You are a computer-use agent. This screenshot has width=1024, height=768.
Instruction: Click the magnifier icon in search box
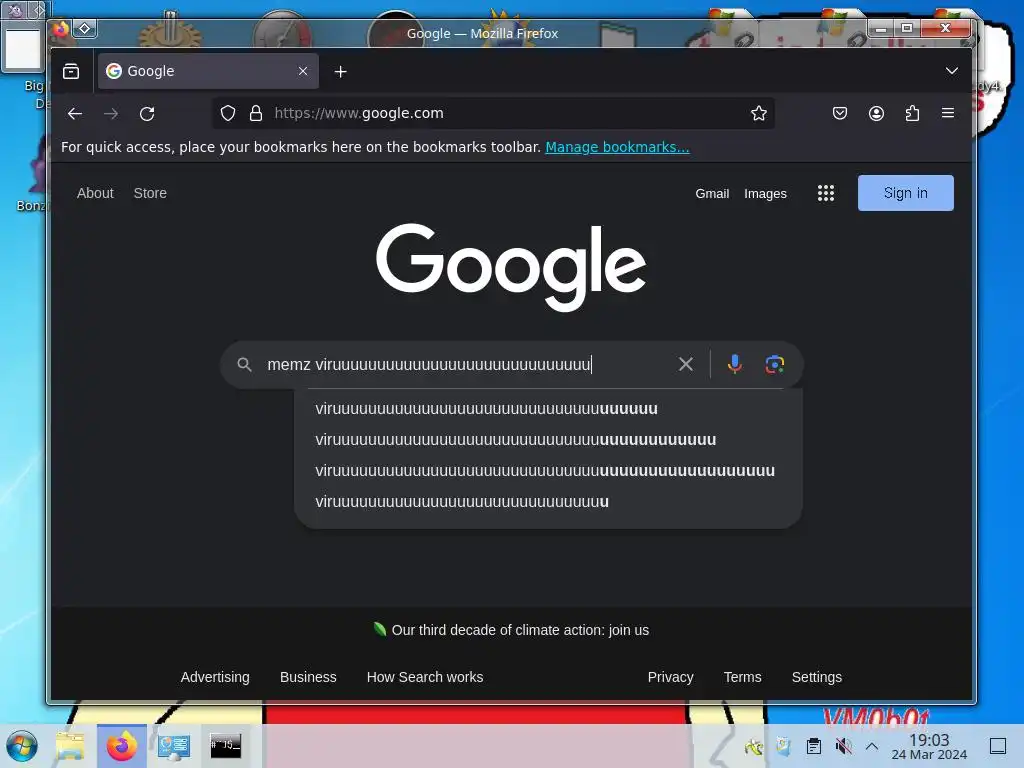pyautogui.click(x=244, y=364)
